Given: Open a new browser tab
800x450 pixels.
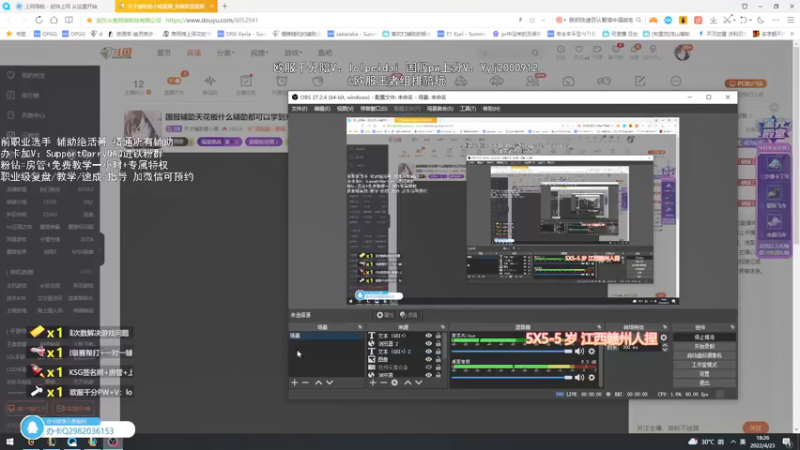Looking at the screenshot, I should [224, 6].
